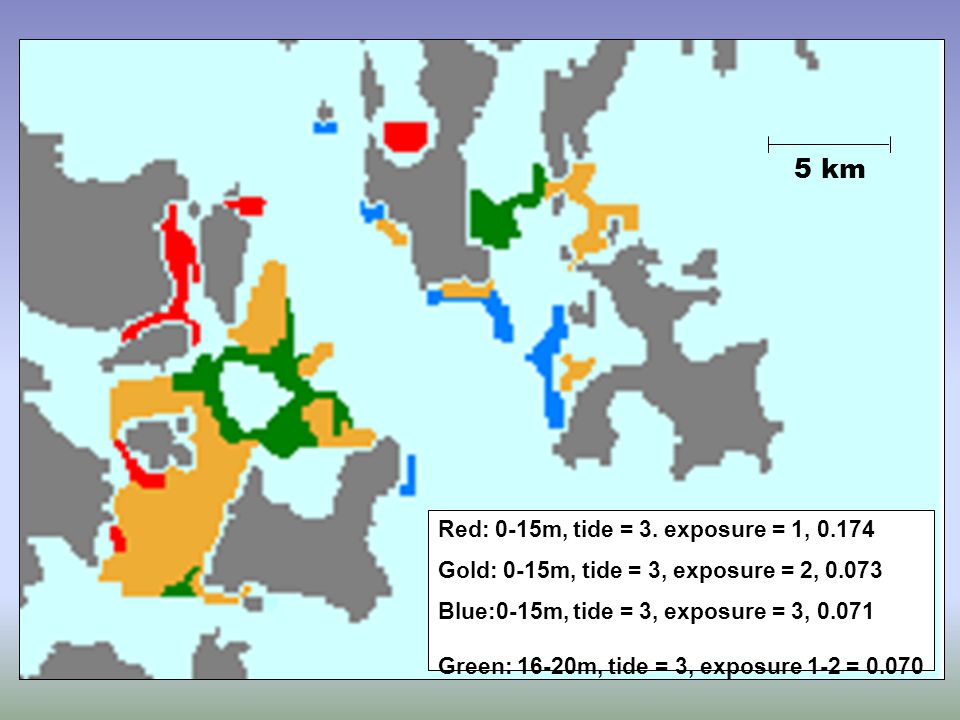This screenshot has height=720, width=960.
Task: Select the legend line starting with "Green: 16-20m"
Action: click(681, 665)
